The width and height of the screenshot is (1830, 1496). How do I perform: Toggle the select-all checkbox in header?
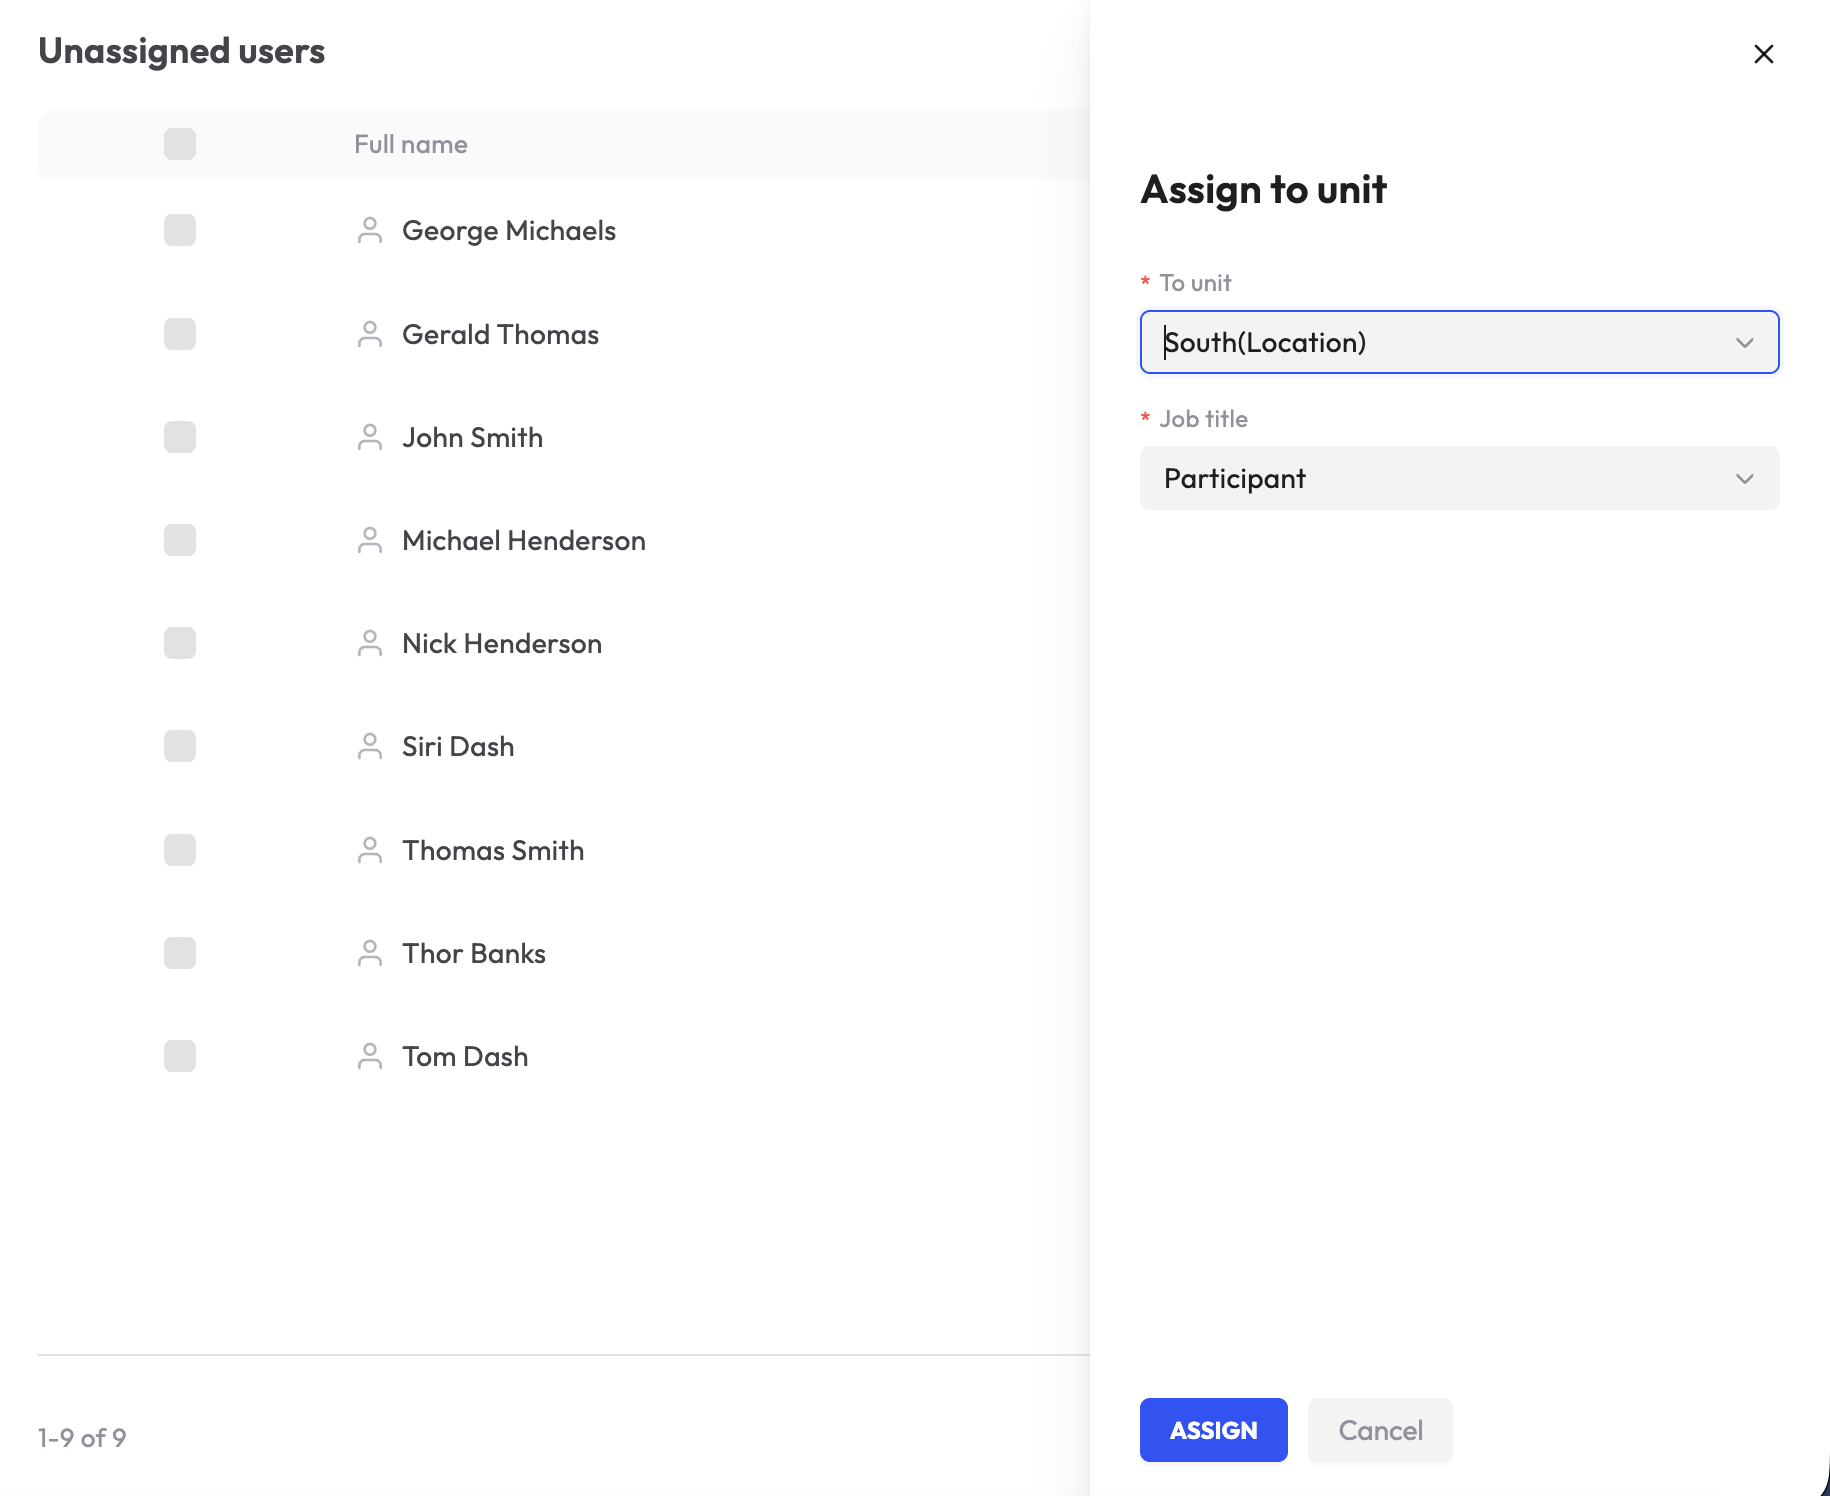pyautogui.click(x=180, y=144)
